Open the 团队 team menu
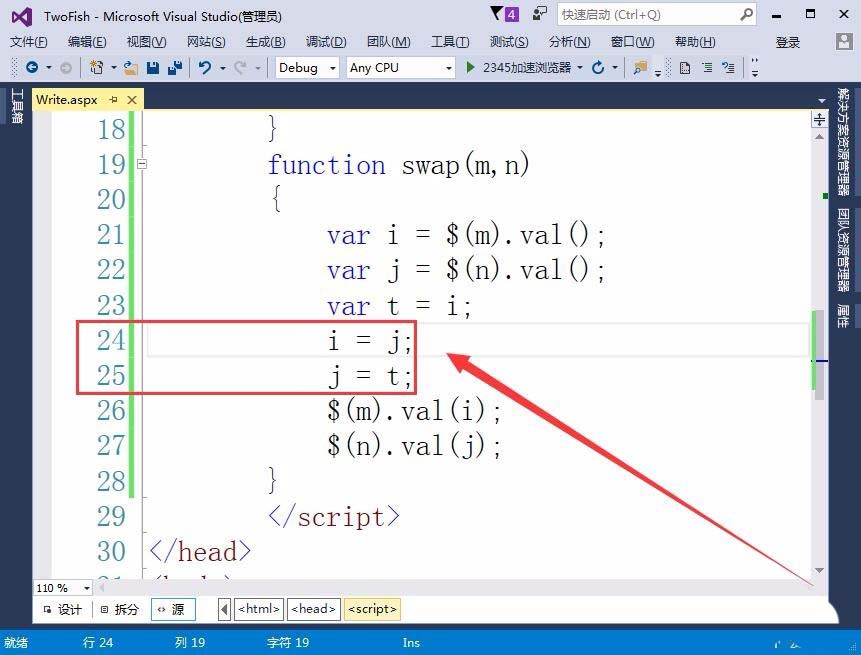Image resolution: width=861 pixels, height=655 pixels. pos(390,42)
